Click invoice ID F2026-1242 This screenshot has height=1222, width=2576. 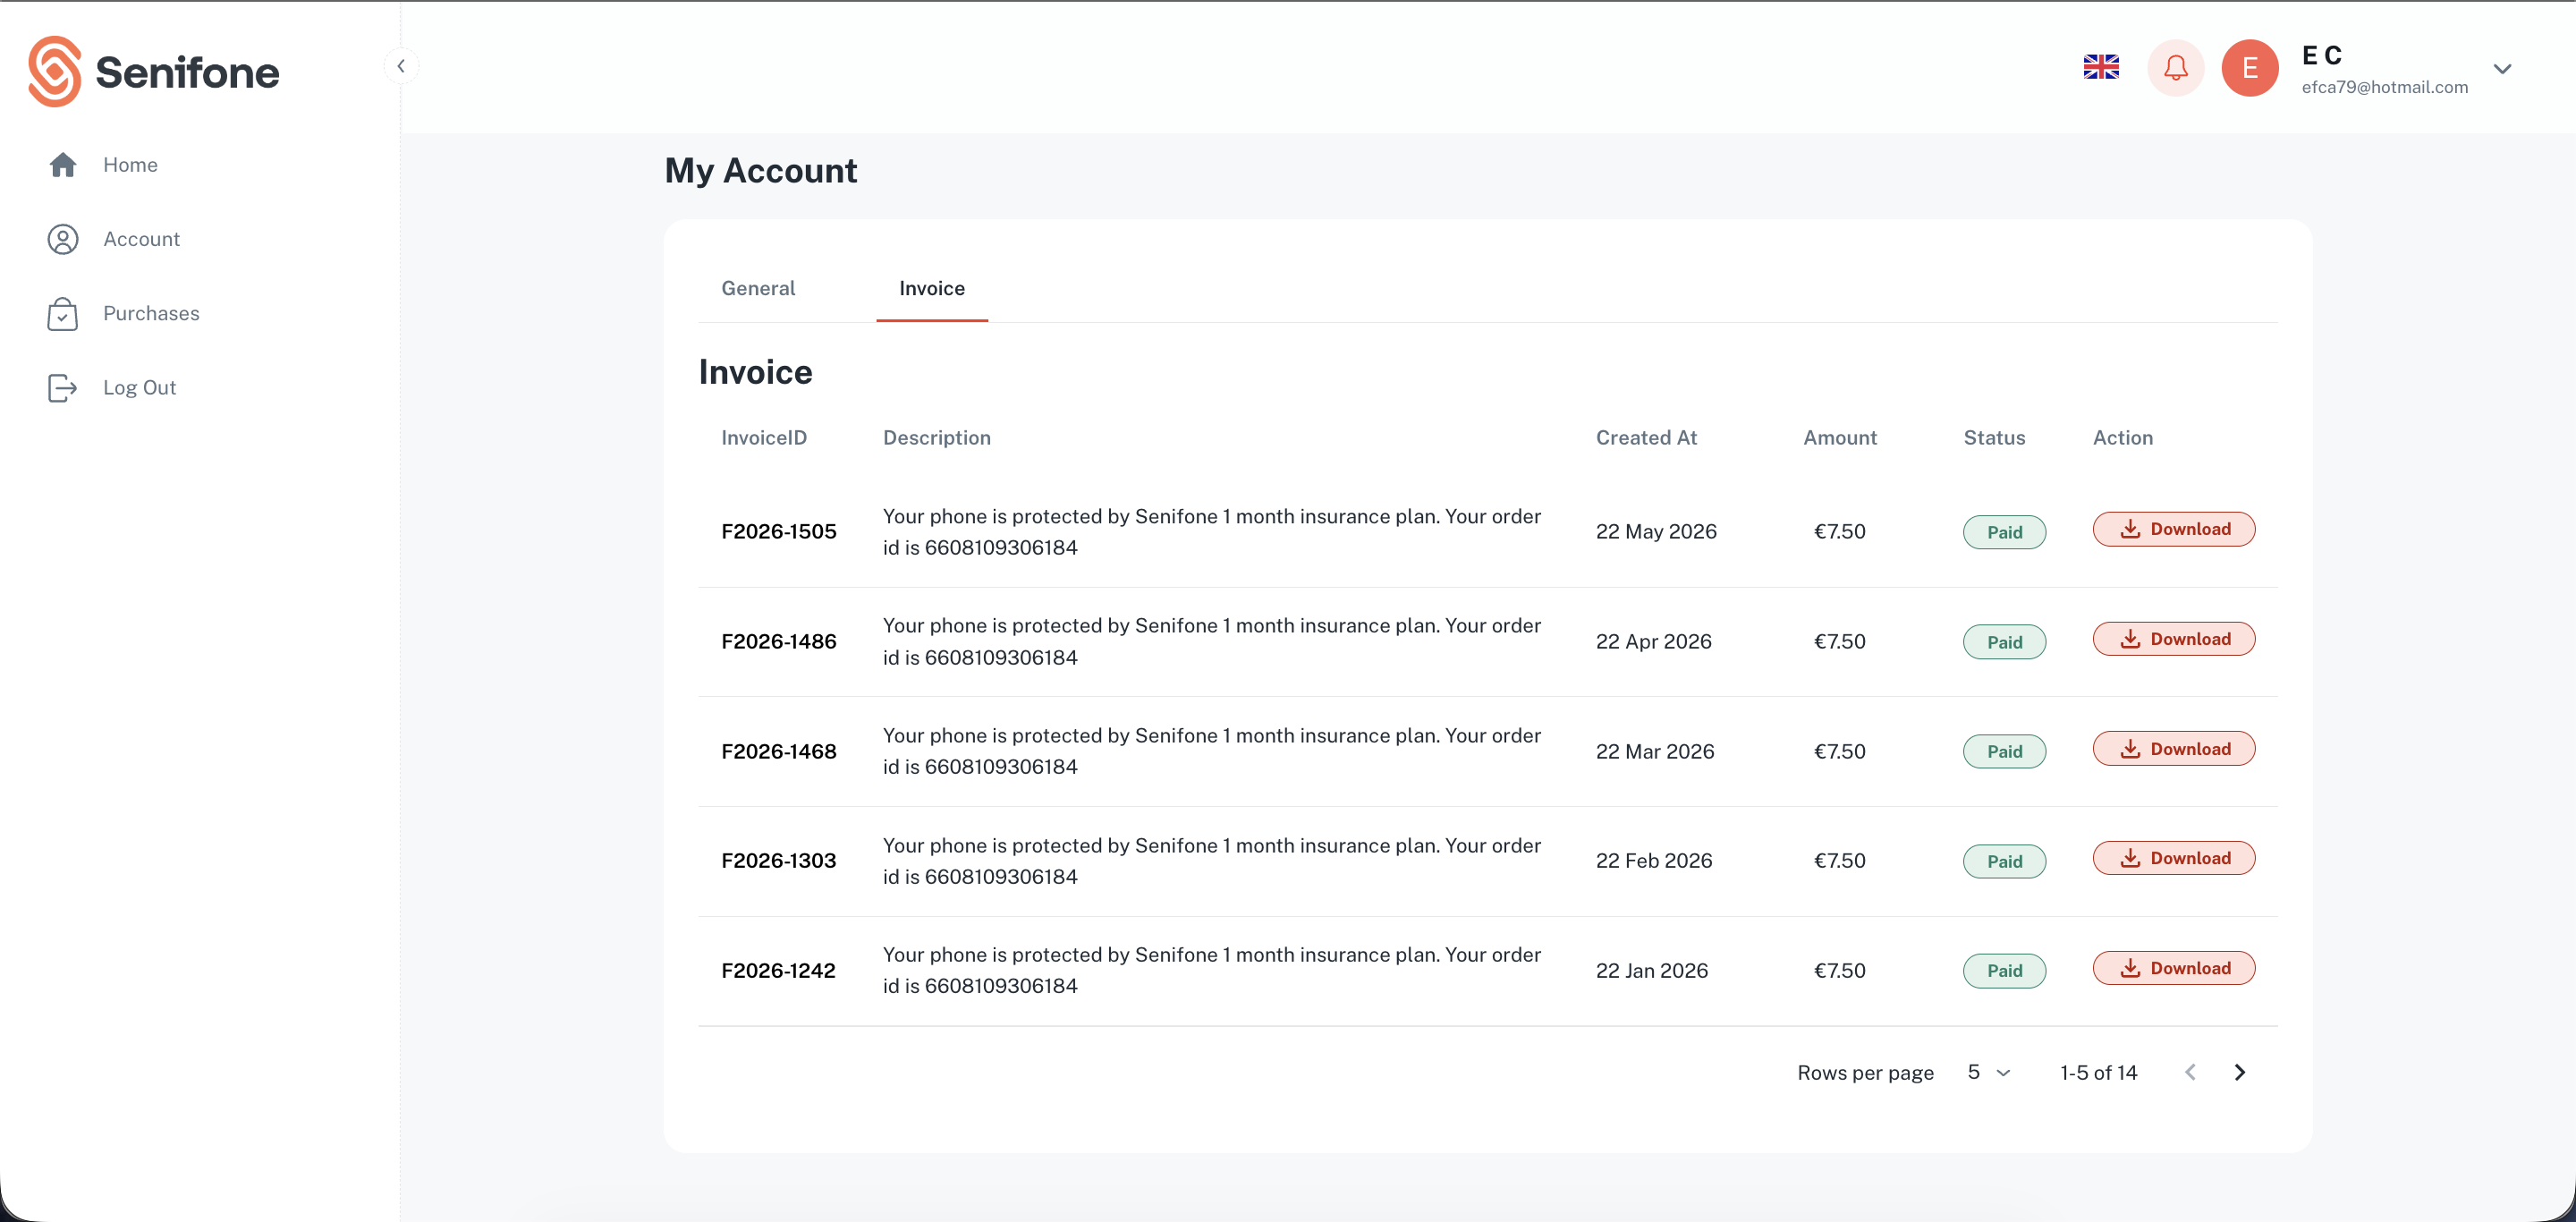(x=778, y=970)
